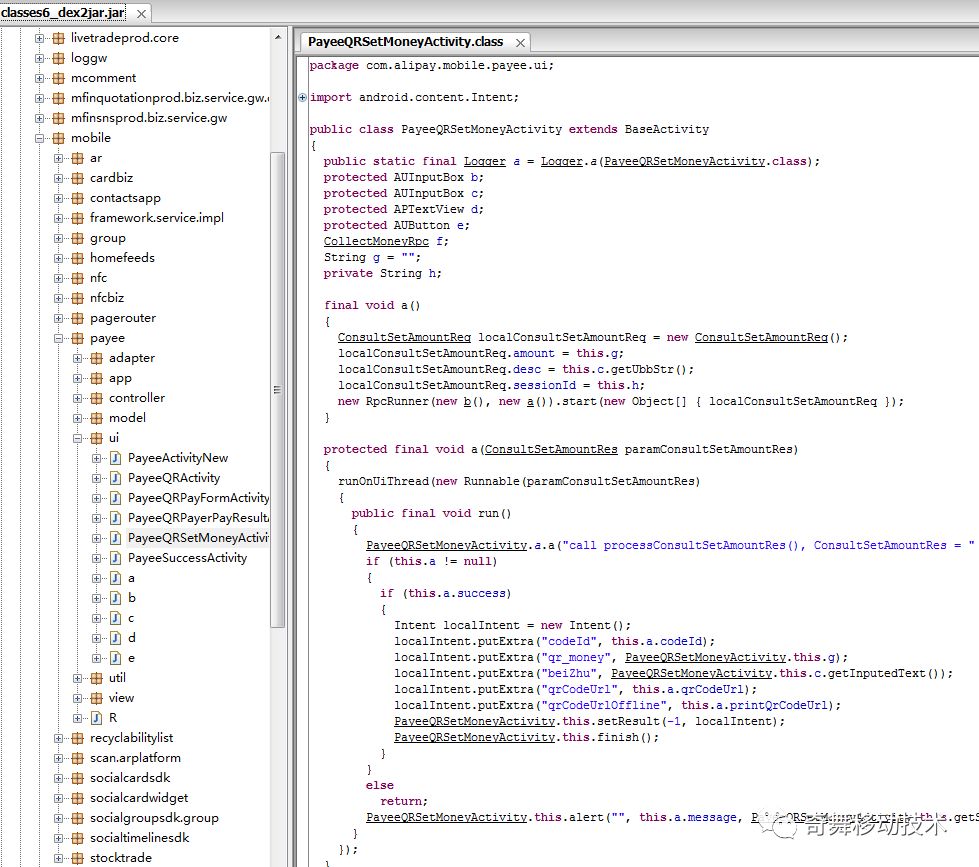Click the recyclabilitylist package icon
The image size is (979, 867).
pos(77,738)
